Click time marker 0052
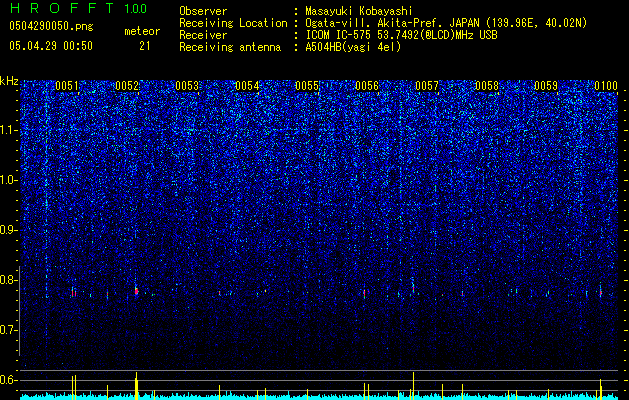 [x=127, y=86]
